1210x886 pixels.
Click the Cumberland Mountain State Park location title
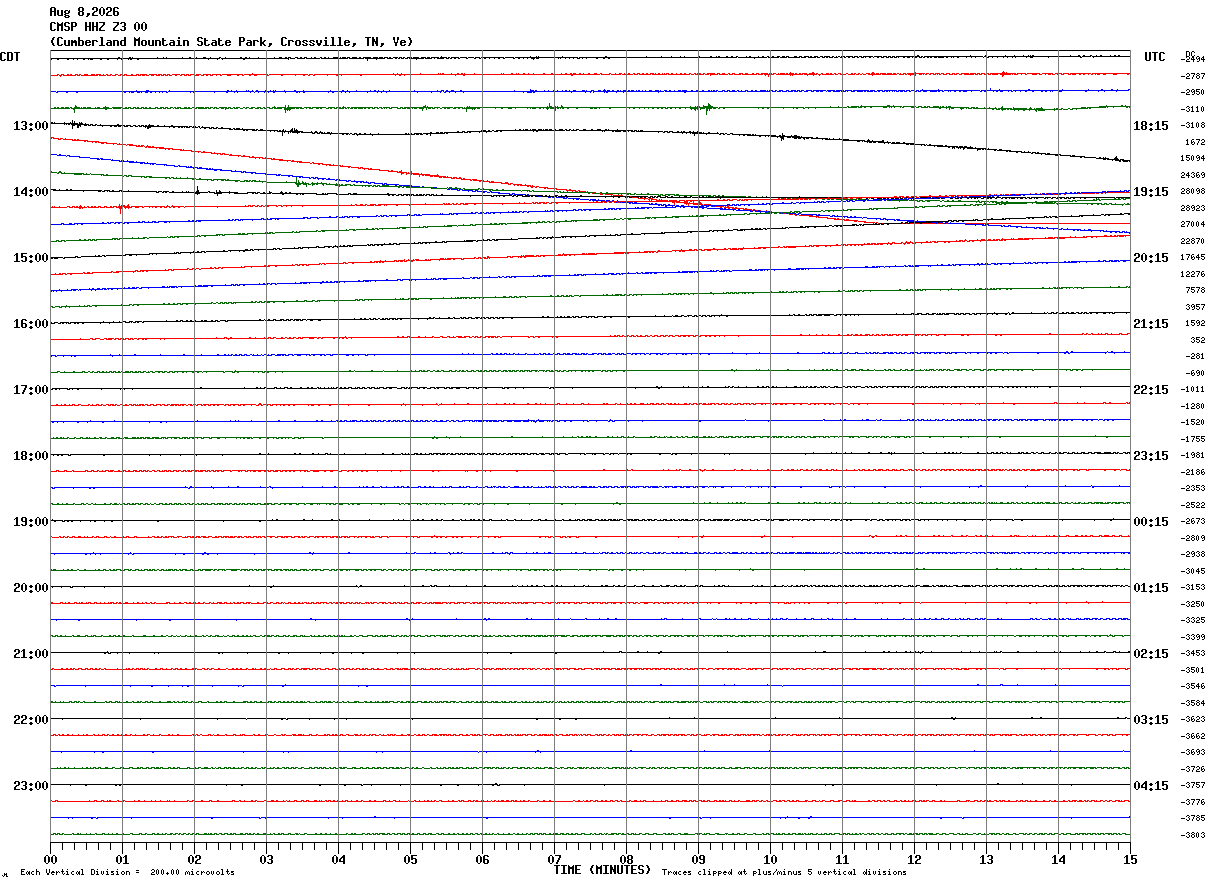(231, 42)
